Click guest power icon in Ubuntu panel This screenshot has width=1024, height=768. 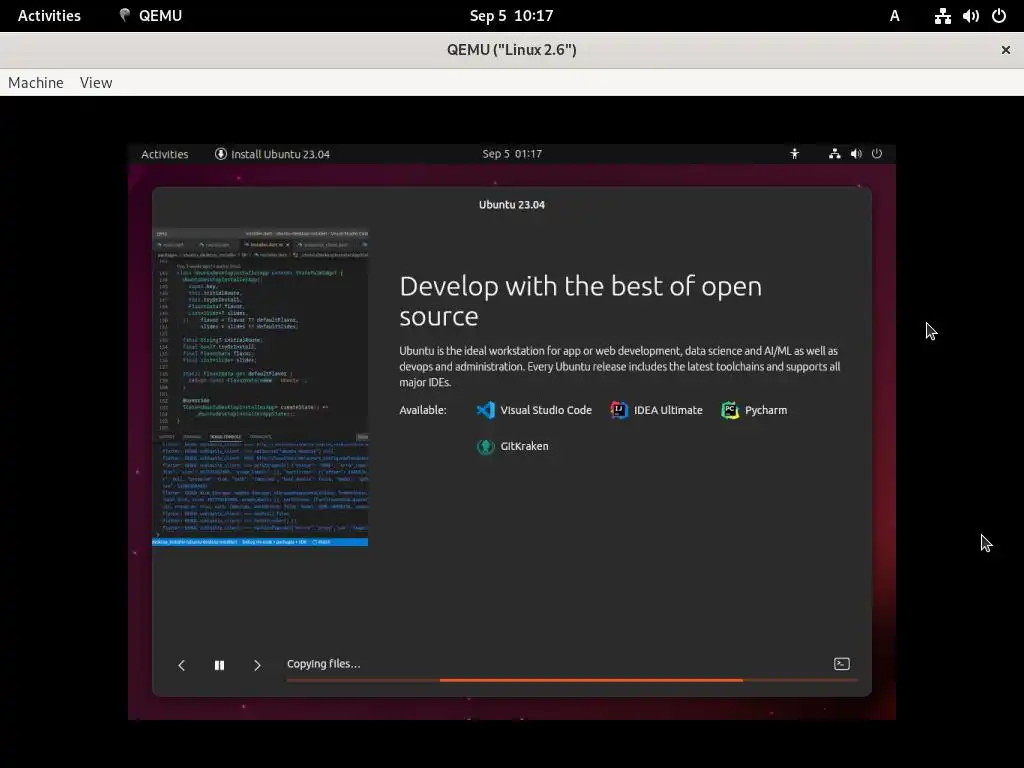coord(877,153)
